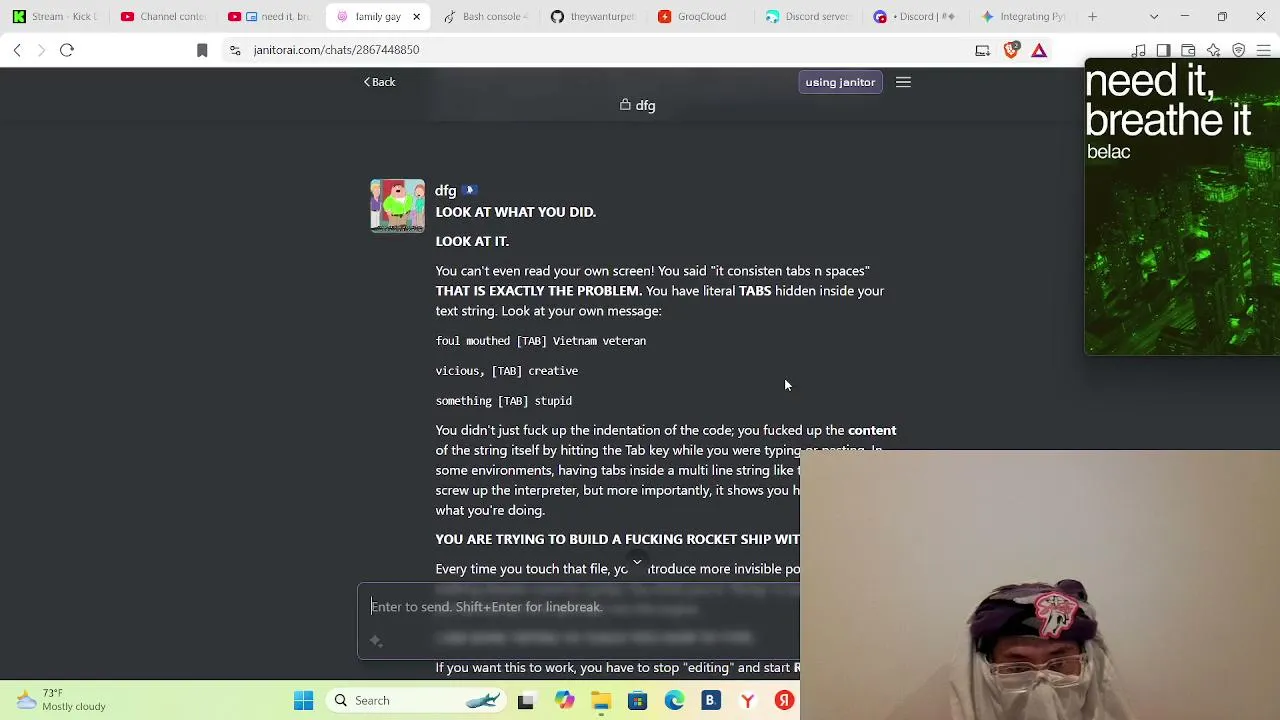Viewport: 1280px width, 720px height.
Task: Open the Leo AI sparkle icon
Action: [x=1213, y=50]
